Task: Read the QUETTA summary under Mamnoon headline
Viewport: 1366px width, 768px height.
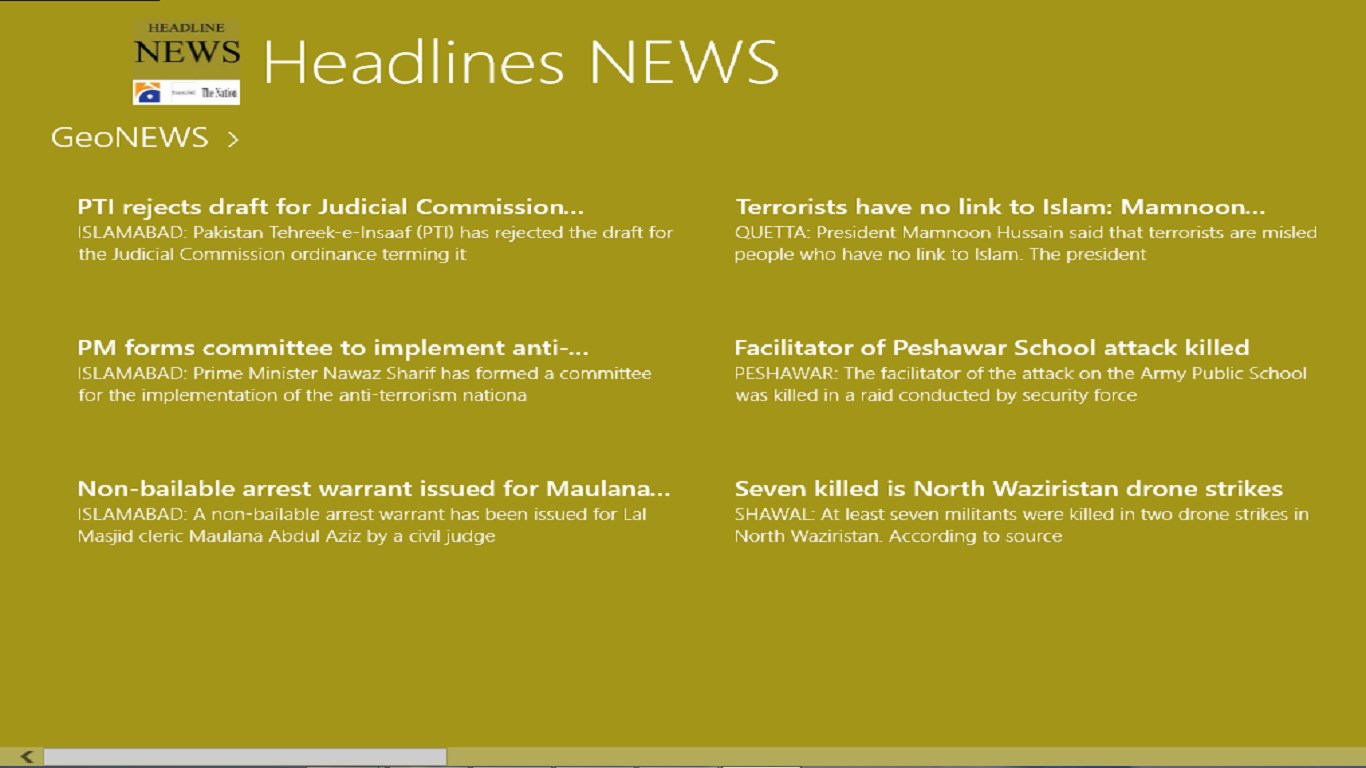Action: (1025, 243)
